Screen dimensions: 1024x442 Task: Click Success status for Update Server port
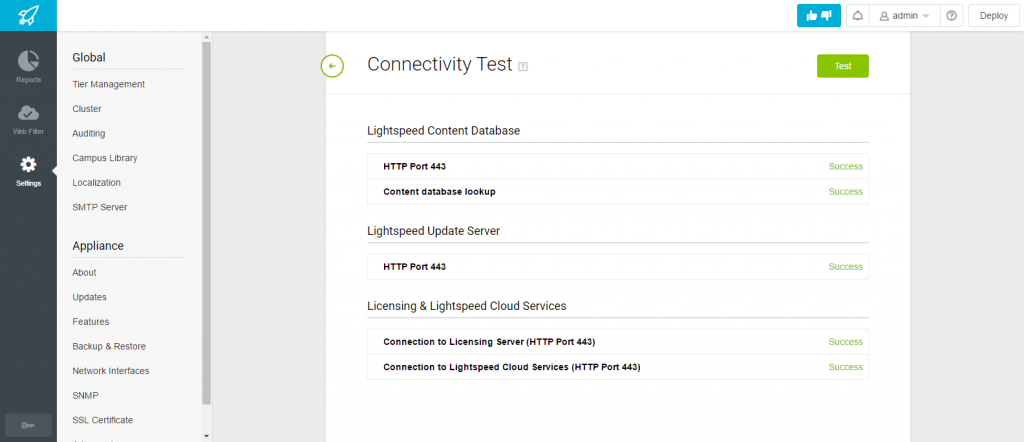[846, 267]
